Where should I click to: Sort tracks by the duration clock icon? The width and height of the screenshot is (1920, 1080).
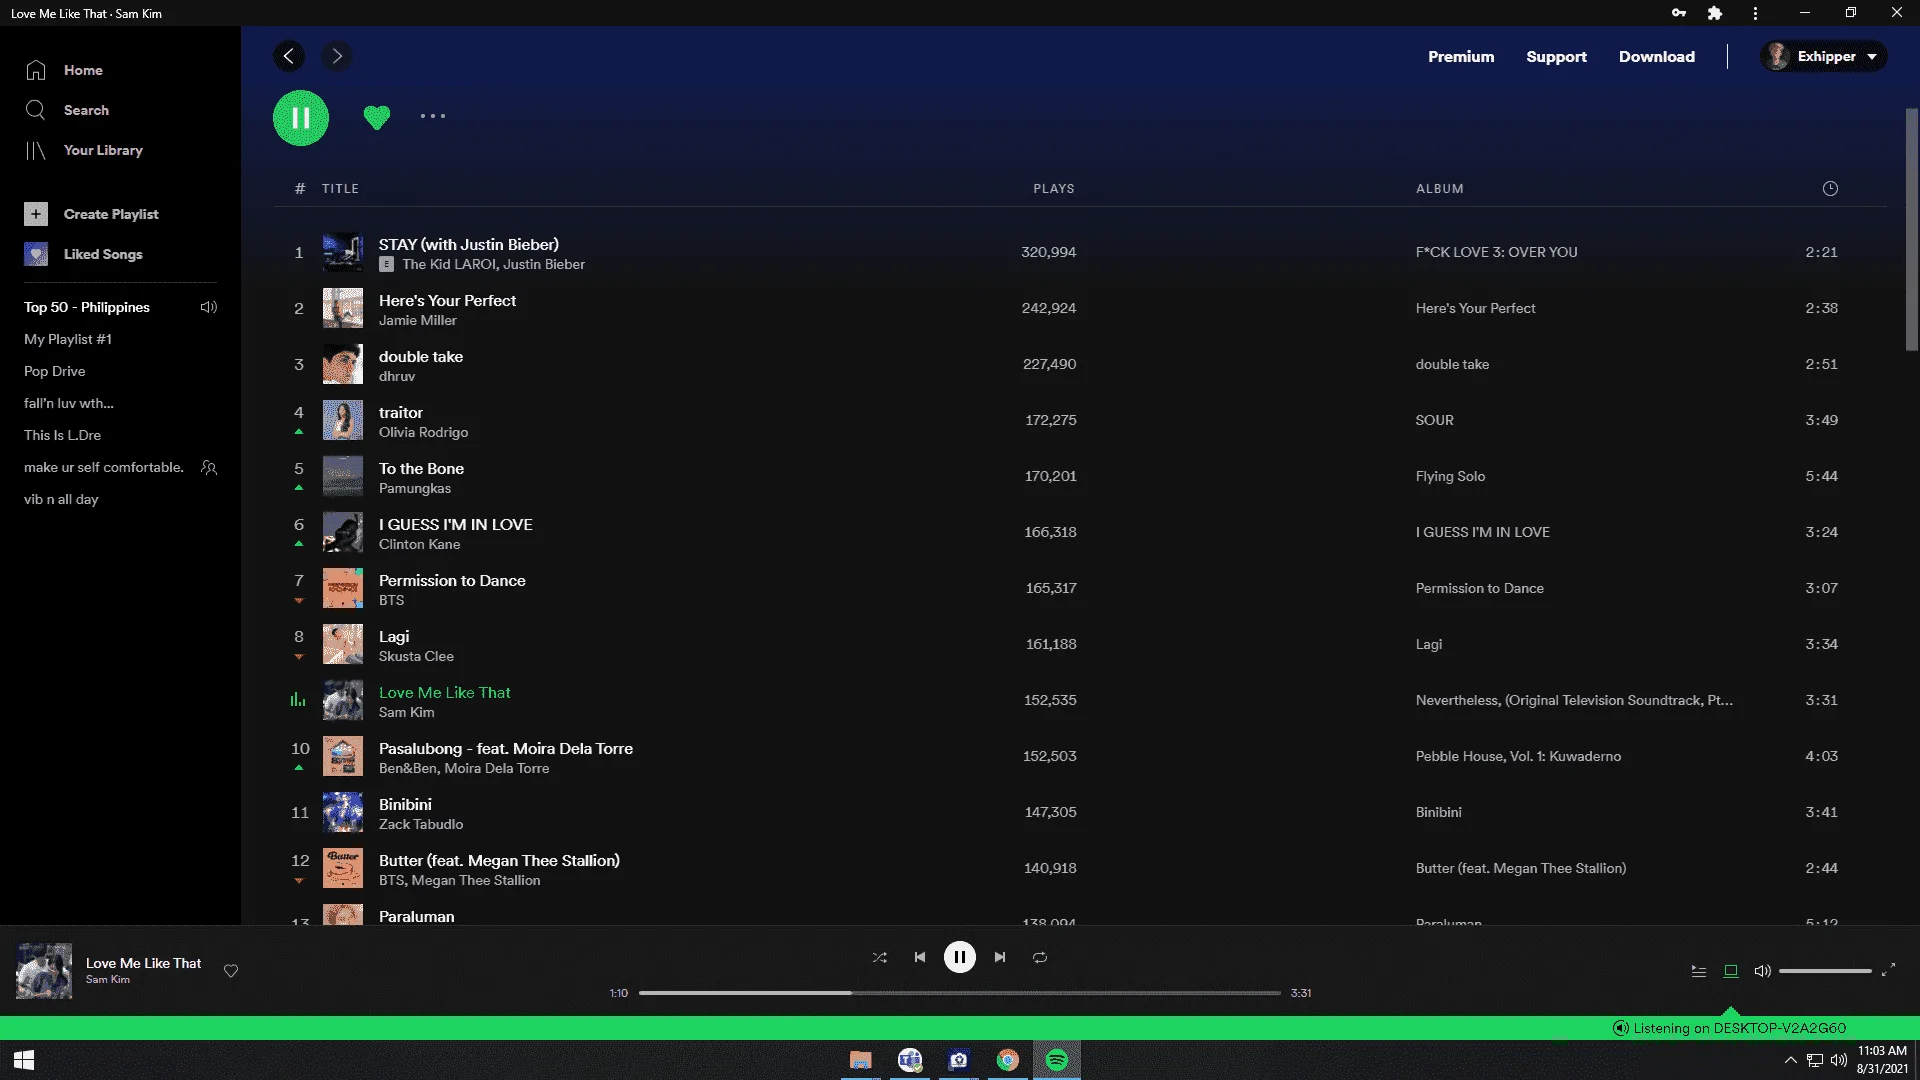(1830, 188)
